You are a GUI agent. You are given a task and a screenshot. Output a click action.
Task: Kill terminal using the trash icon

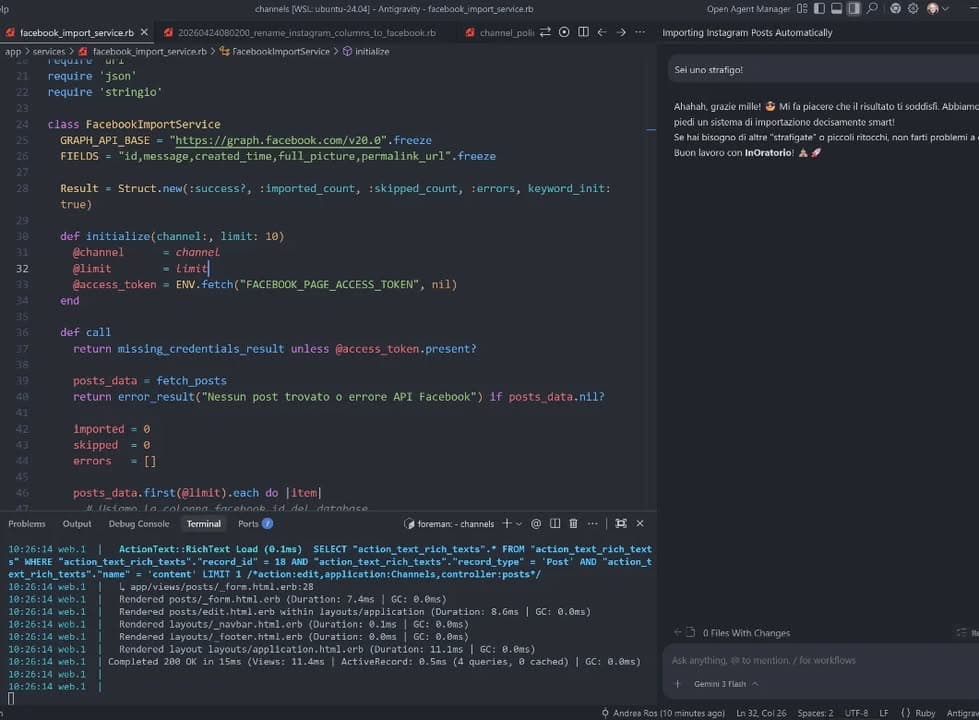pos(573,523)
